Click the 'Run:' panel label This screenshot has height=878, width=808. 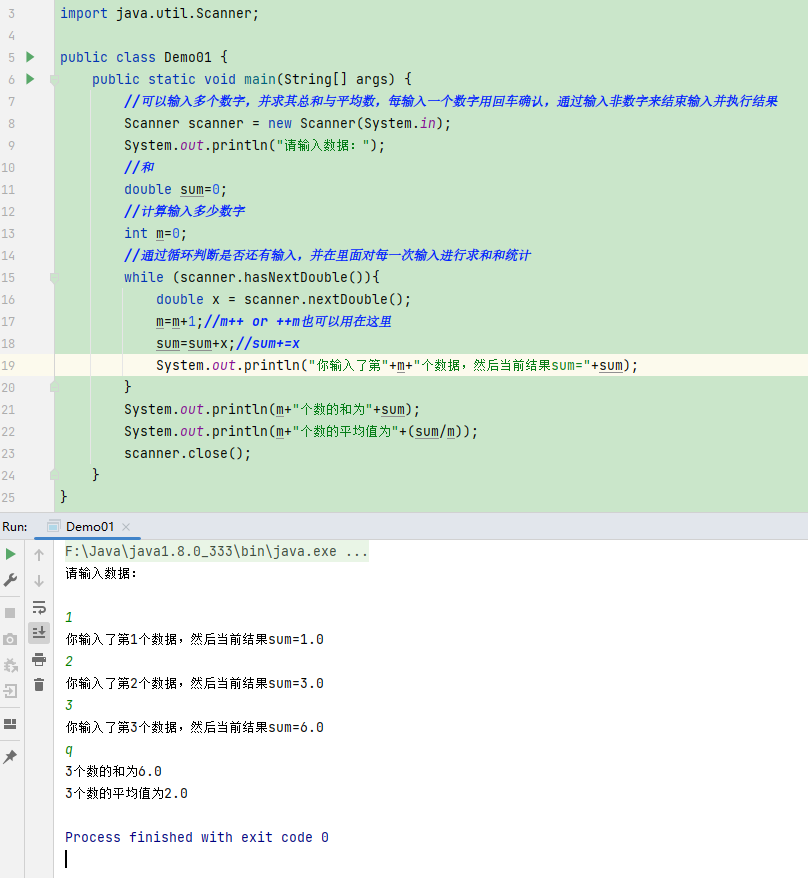pos(15,527)
